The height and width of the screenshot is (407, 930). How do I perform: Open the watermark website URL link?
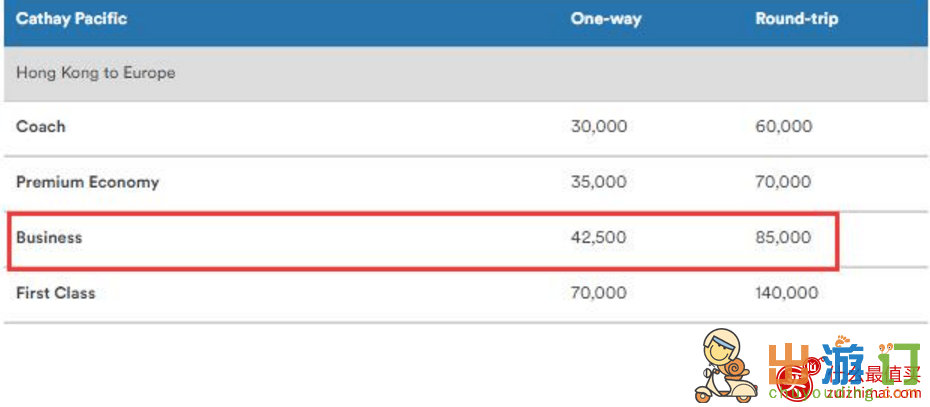point(845,393)
